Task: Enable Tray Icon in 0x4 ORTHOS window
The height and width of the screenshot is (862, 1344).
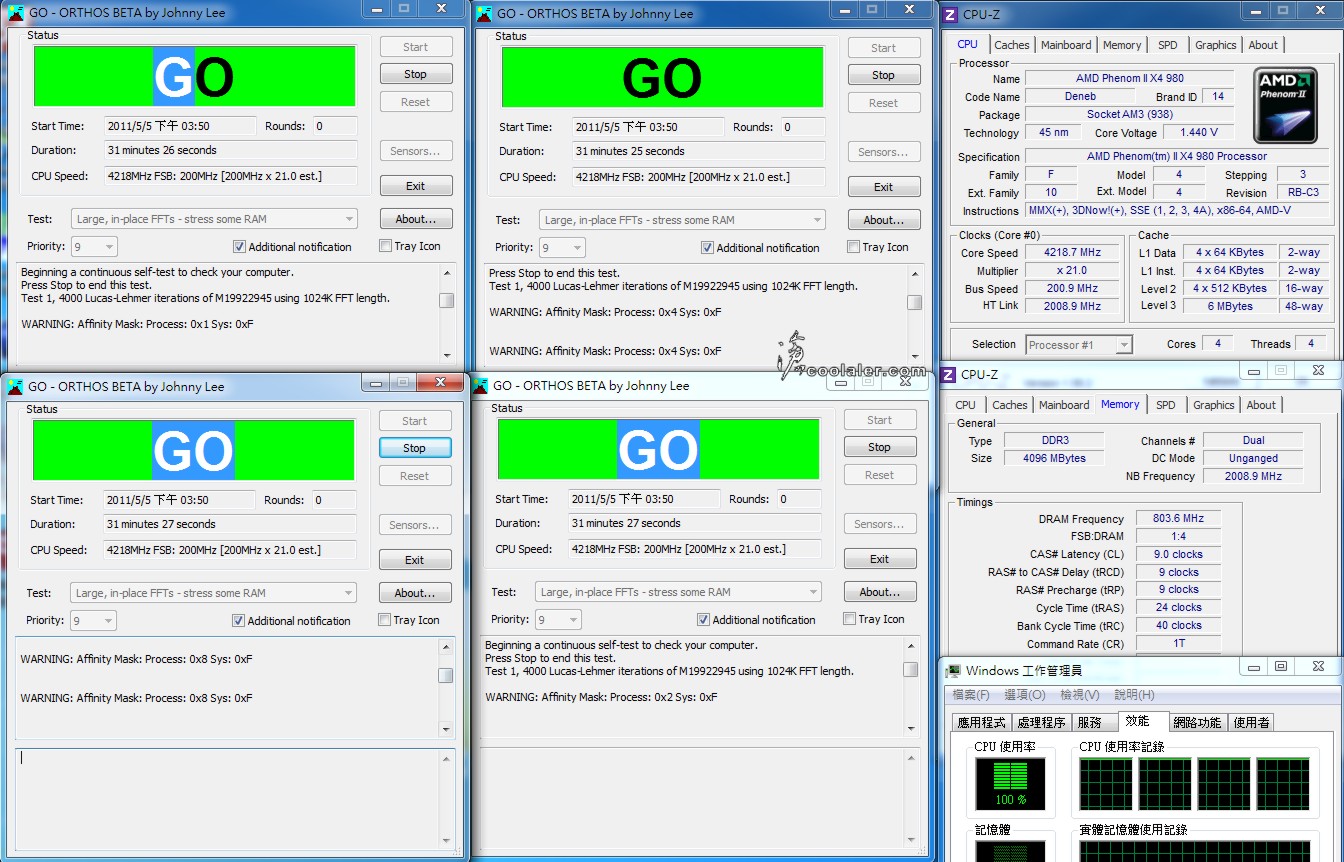Action: coord(854,247)
